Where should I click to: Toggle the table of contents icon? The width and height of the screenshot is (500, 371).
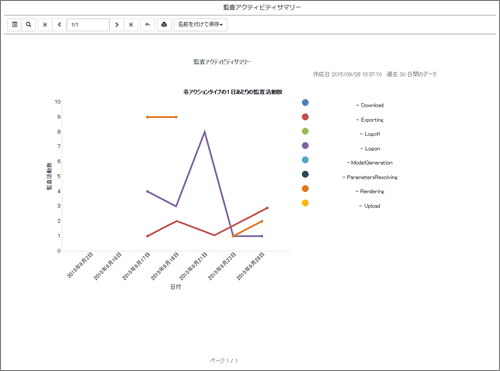14,25
